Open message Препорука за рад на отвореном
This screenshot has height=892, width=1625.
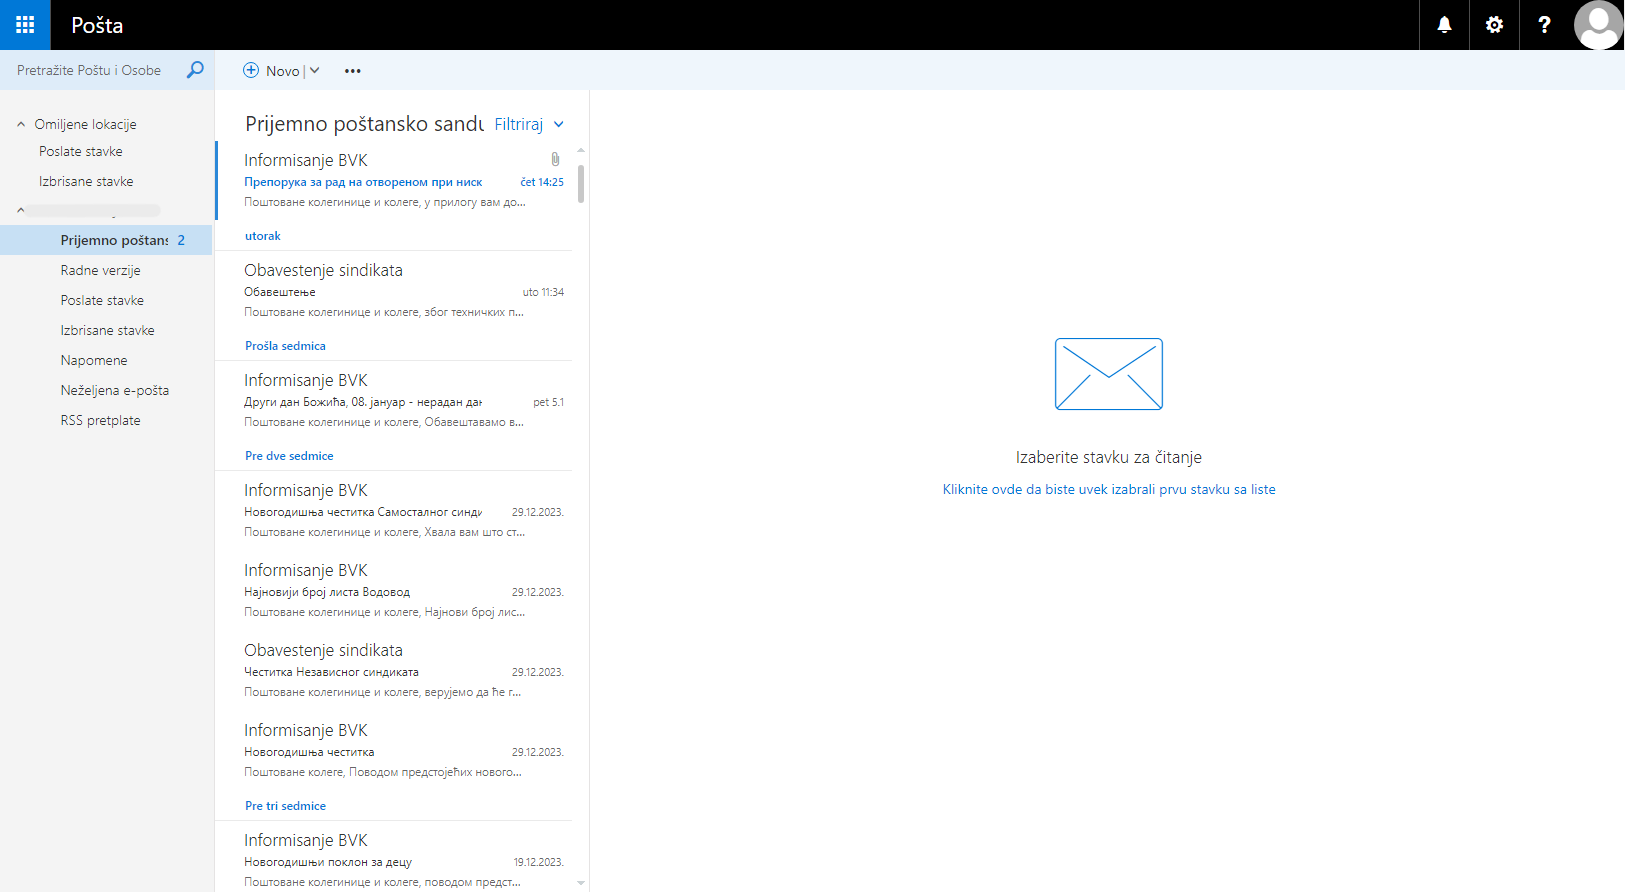point(394,181)
